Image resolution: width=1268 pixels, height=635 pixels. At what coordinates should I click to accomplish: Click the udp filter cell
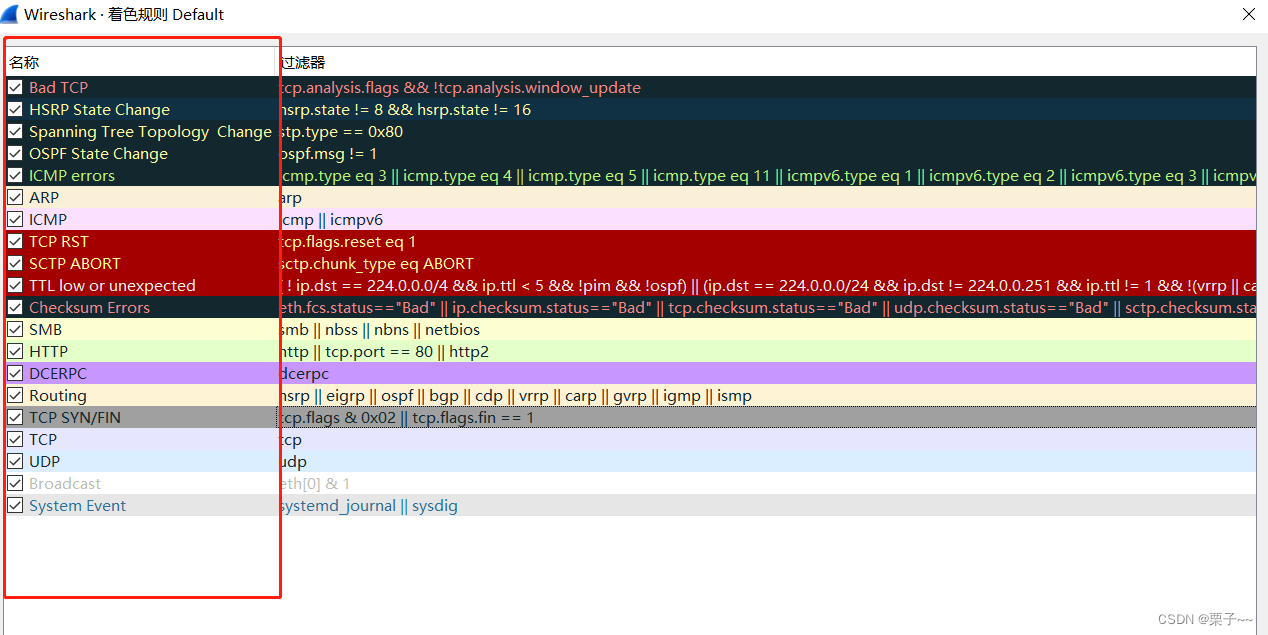(x=293, y=462)
